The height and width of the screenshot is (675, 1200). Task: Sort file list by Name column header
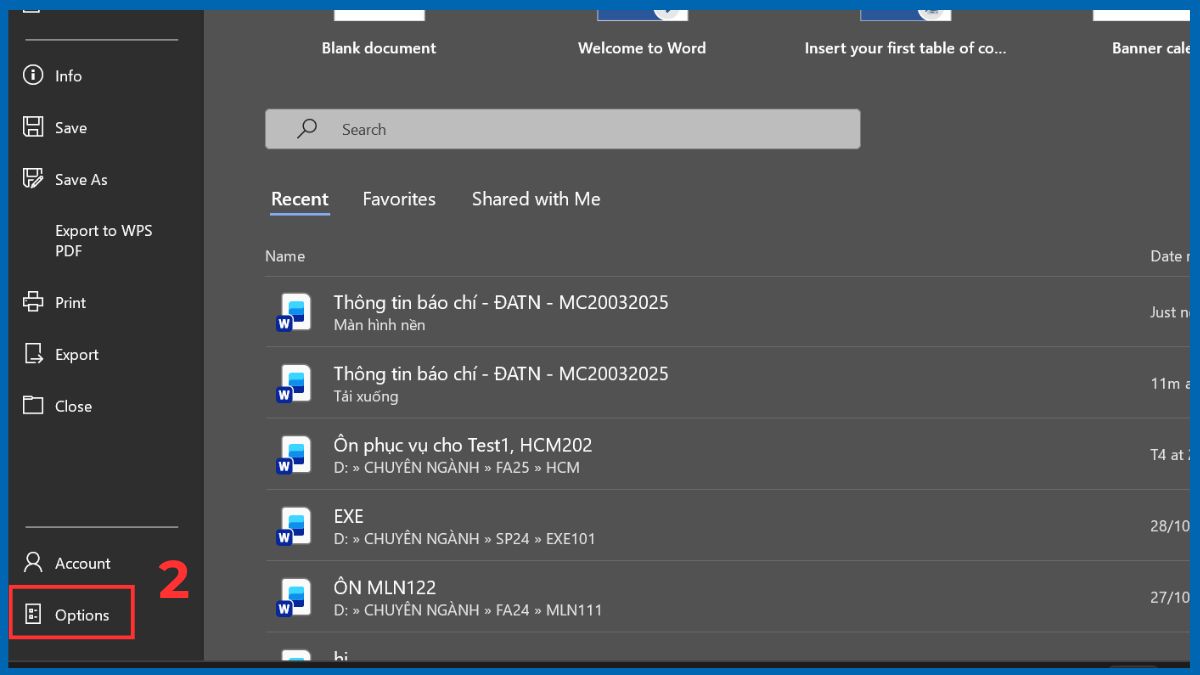(285, 256)
